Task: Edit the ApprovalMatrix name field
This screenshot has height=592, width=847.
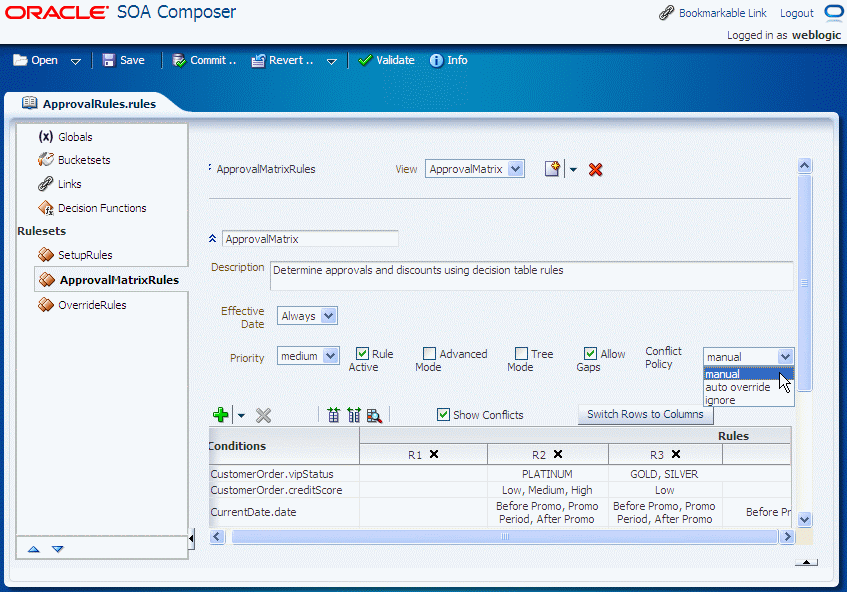Action: coord(310,239)
